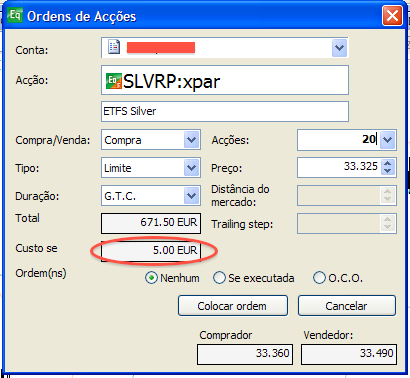Open the Compra/Venda dropdown
The image size is (410, 378).
pyautogui.click(x=191, y=140)
